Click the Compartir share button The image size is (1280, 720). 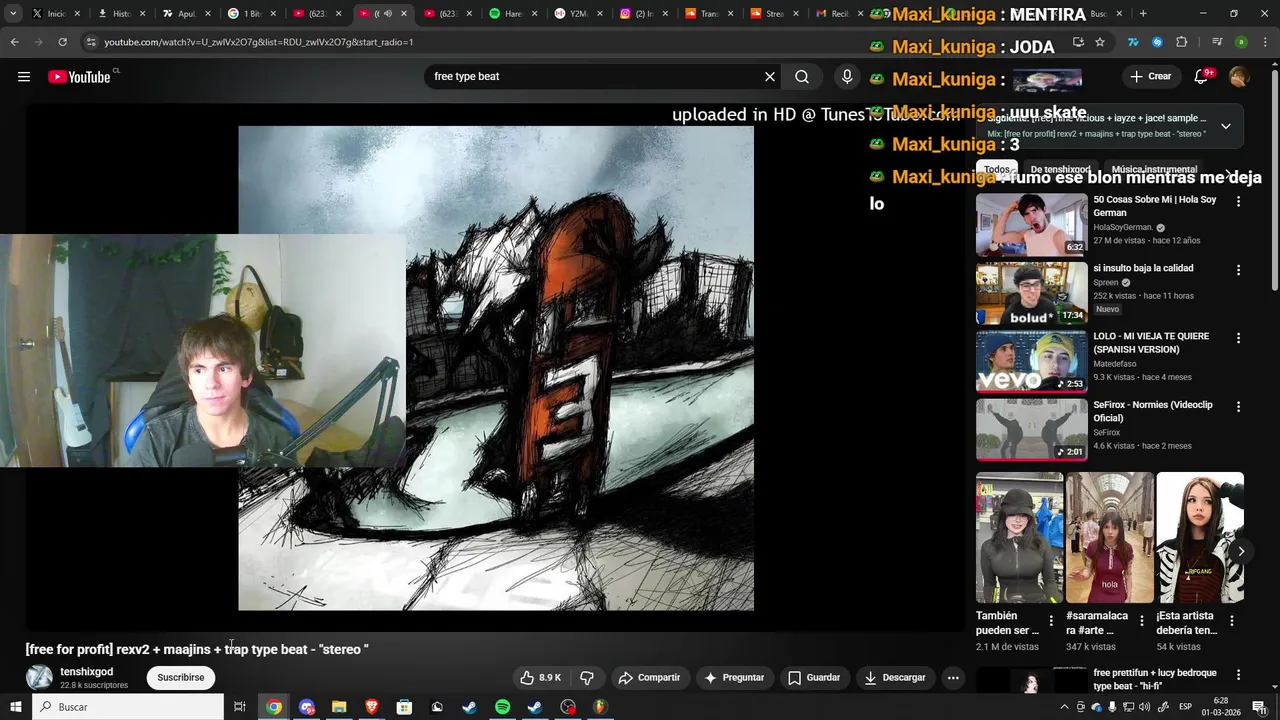tap(648, 678)
